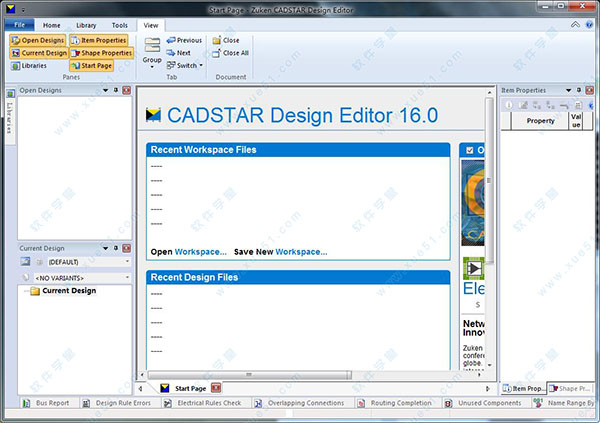The width and height of the screenshot is (600, 423).
Task: Switch to the Tools ribbon tab
Action: [x=119, y=25]
